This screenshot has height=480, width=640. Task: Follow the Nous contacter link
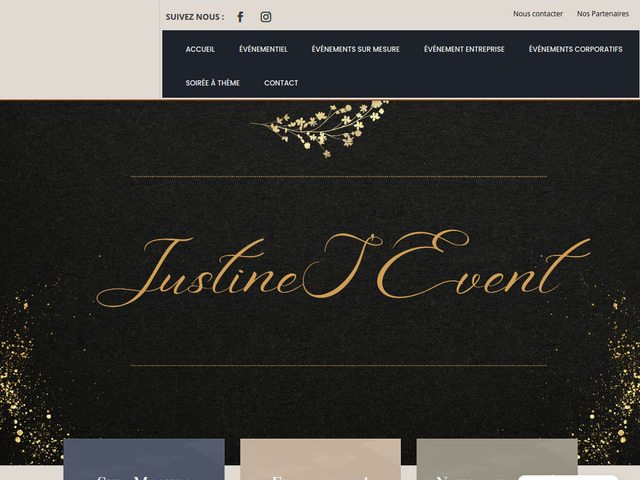pos(538,14)
